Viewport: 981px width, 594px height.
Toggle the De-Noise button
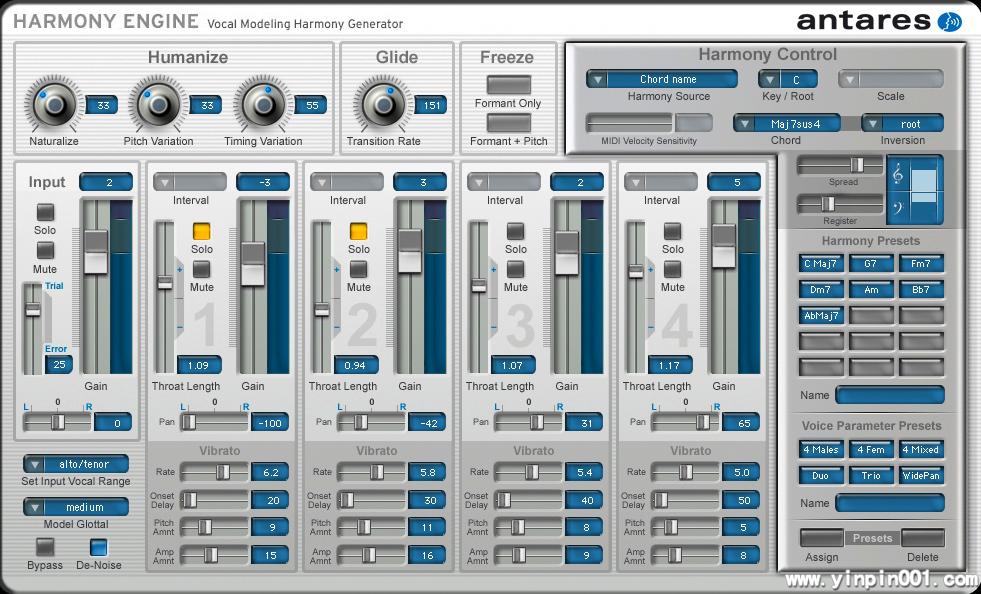99,547
